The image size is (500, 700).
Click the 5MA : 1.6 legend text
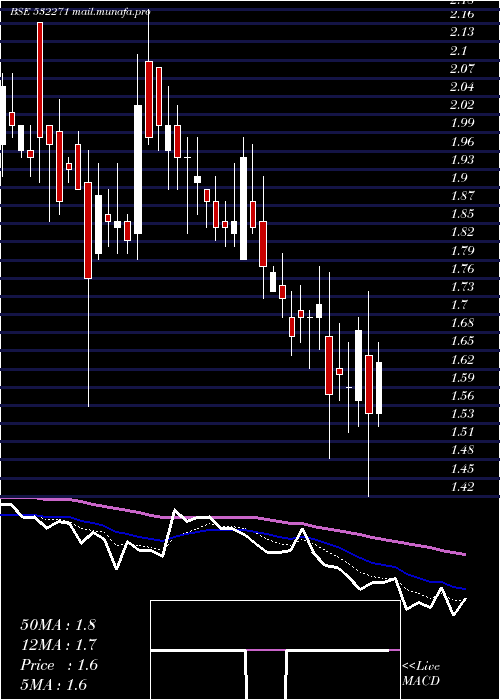[x=54, y=685]
